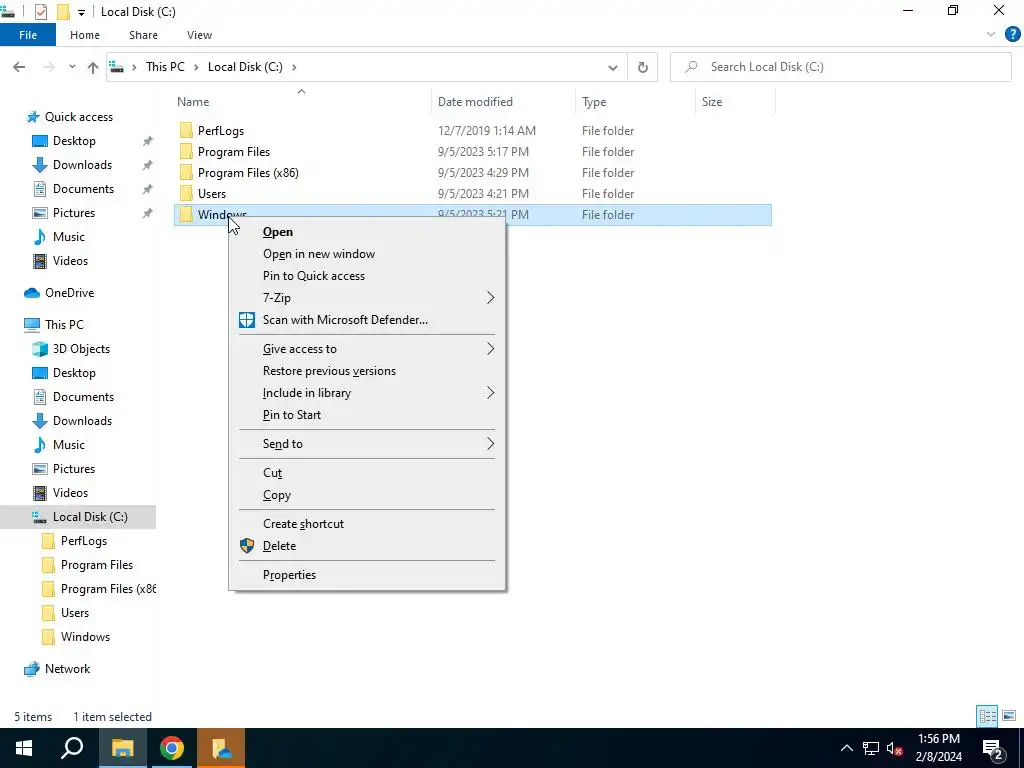Screen dimensions: 1024x768
Task: Open the Network icon in sidebar
Action: pyautogui.click(x=32, y=669)
